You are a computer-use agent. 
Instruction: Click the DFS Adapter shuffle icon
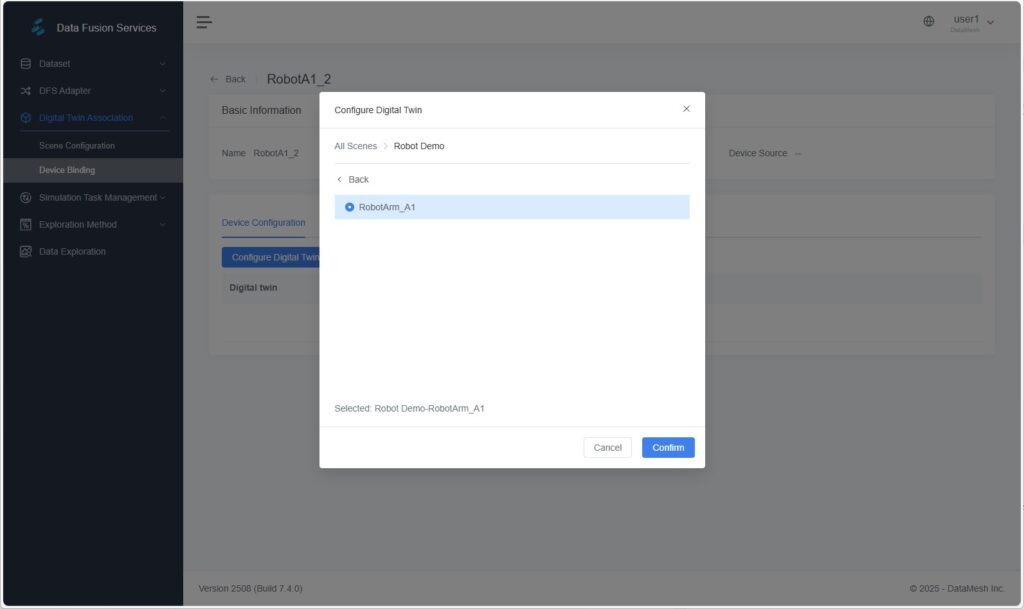[x=26, y=91]
